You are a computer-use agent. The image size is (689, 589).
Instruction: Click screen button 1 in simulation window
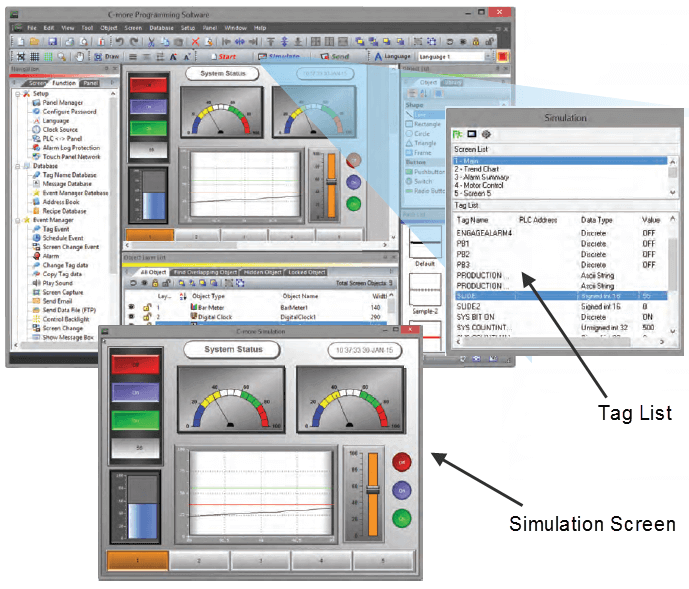point(136,562)
